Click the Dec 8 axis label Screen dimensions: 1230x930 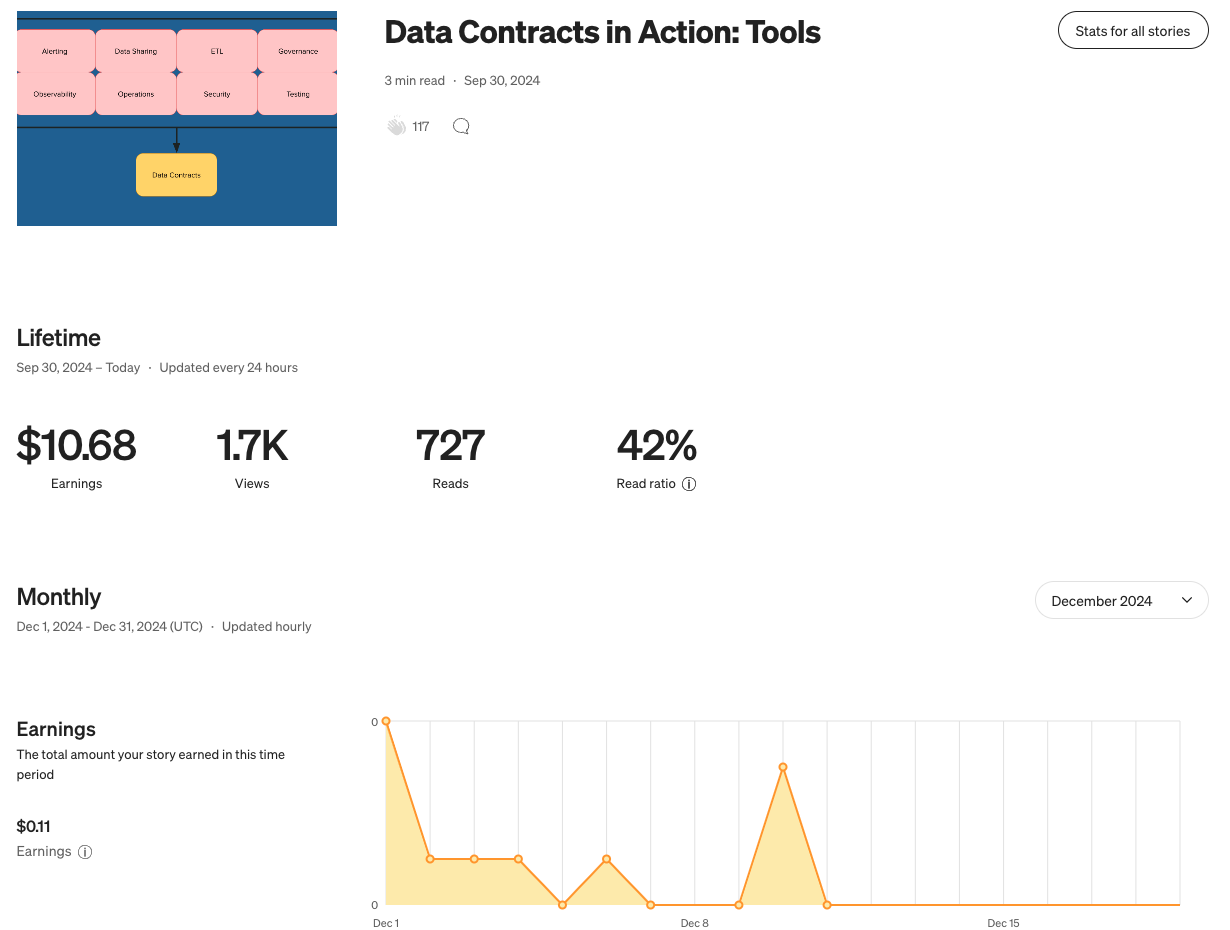point(694,923)
